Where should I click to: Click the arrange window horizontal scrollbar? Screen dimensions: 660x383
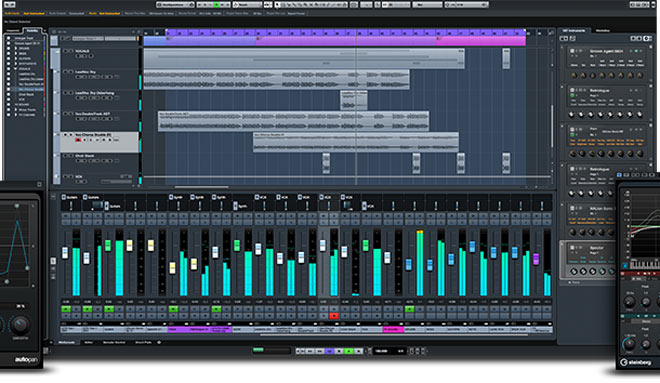202,187
